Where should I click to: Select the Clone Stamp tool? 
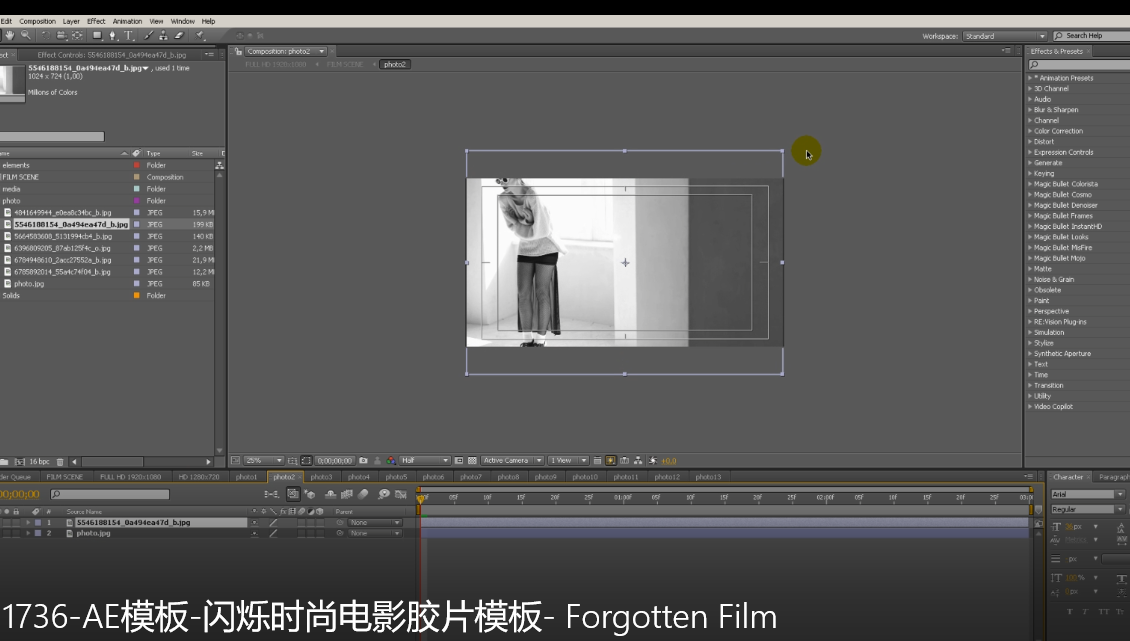(164, 35)
